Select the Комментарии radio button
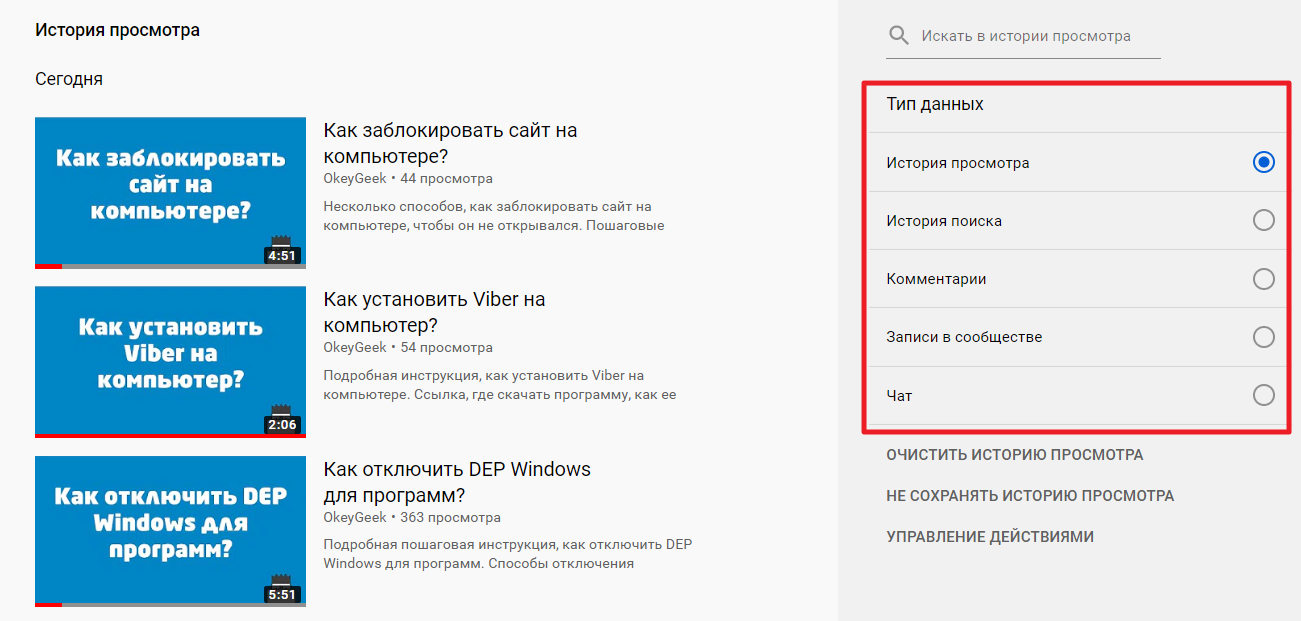The height and width of the screenshot is (621, 1301). coord(1263,279)
